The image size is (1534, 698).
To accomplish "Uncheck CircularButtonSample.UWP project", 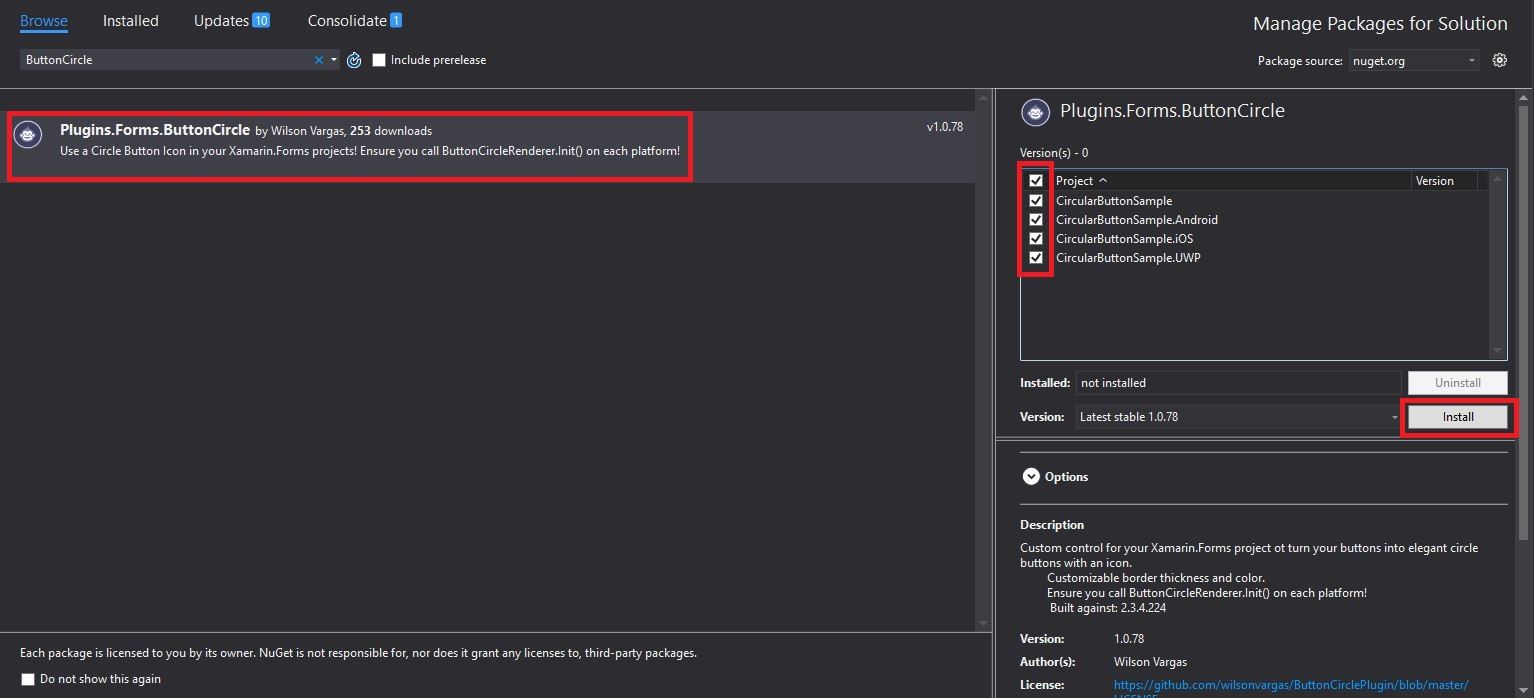I will (1036, 257).
